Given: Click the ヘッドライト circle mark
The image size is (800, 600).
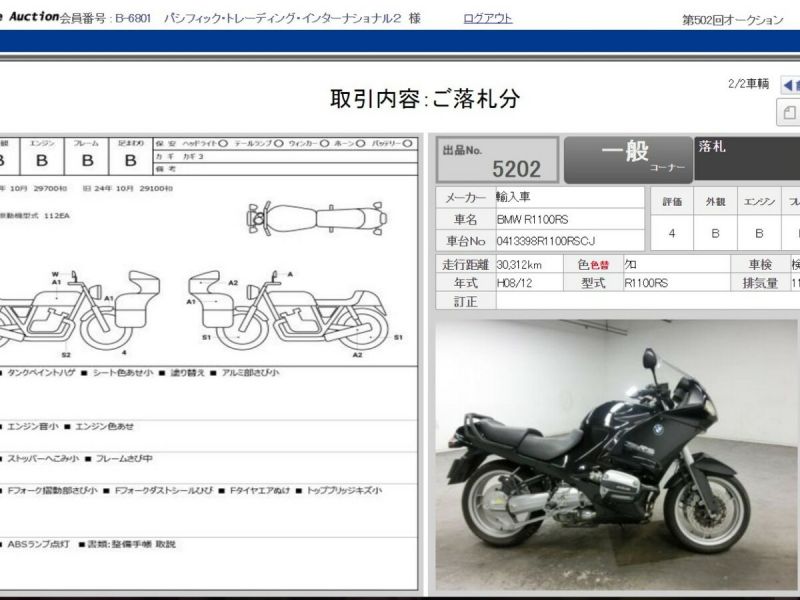Looking at the screenshot, I should pyautogui.click(x=223, y=144).
